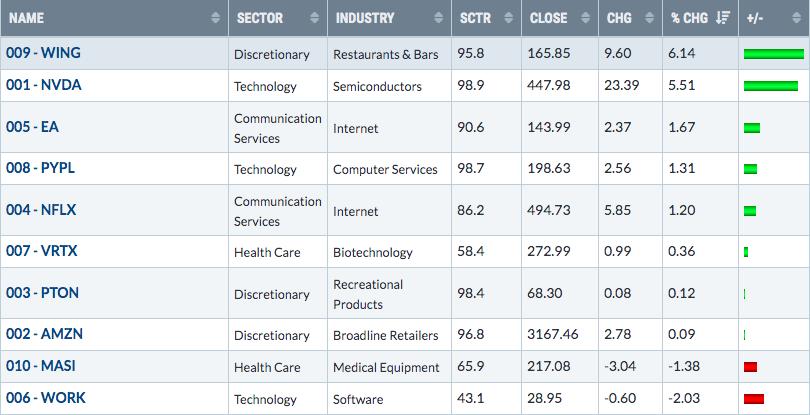Click the CLOSE column sort arrows icon
Image resolution: width=810 pixels, height=415 pixels.
[585, 18]
